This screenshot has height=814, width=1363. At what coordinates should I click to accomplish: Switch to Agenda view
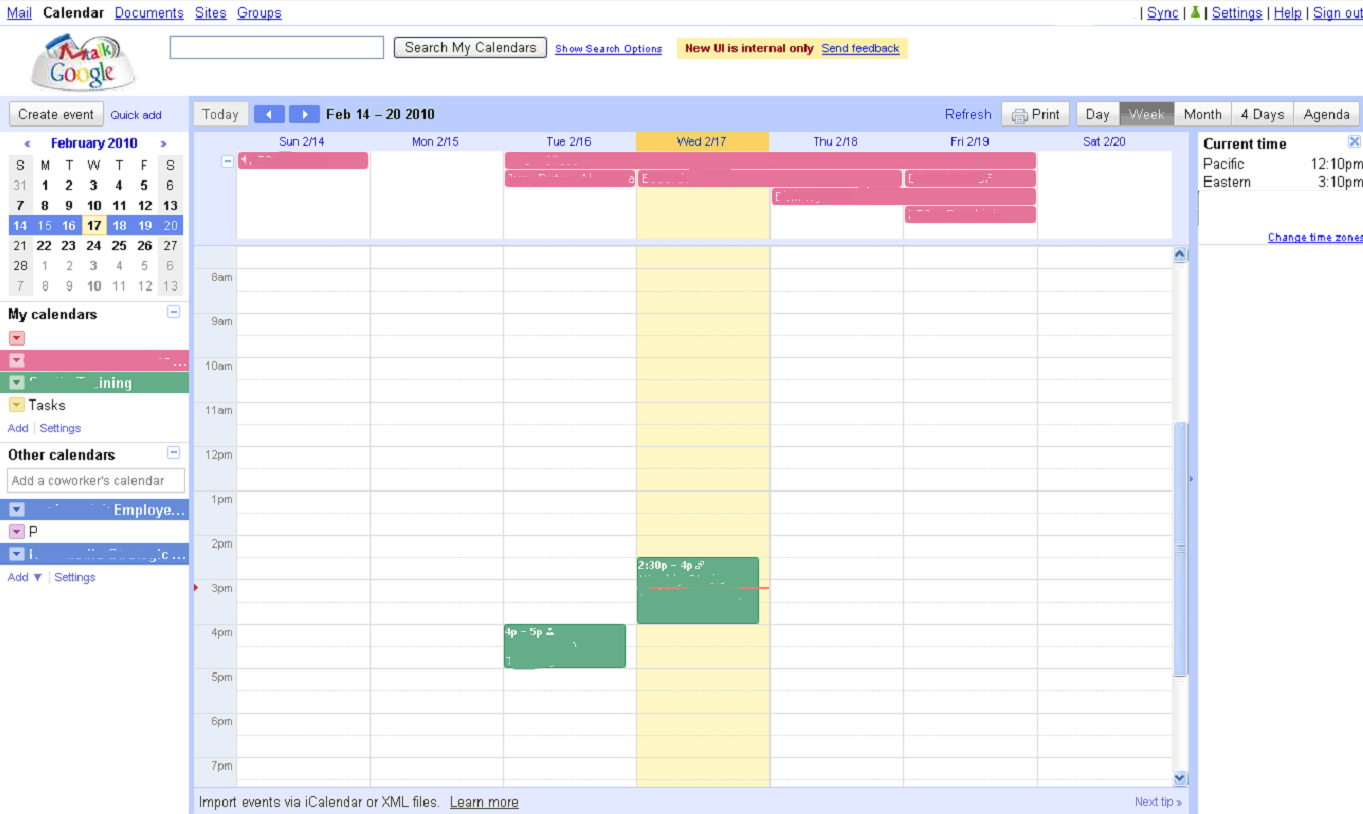coord(1327,114)
